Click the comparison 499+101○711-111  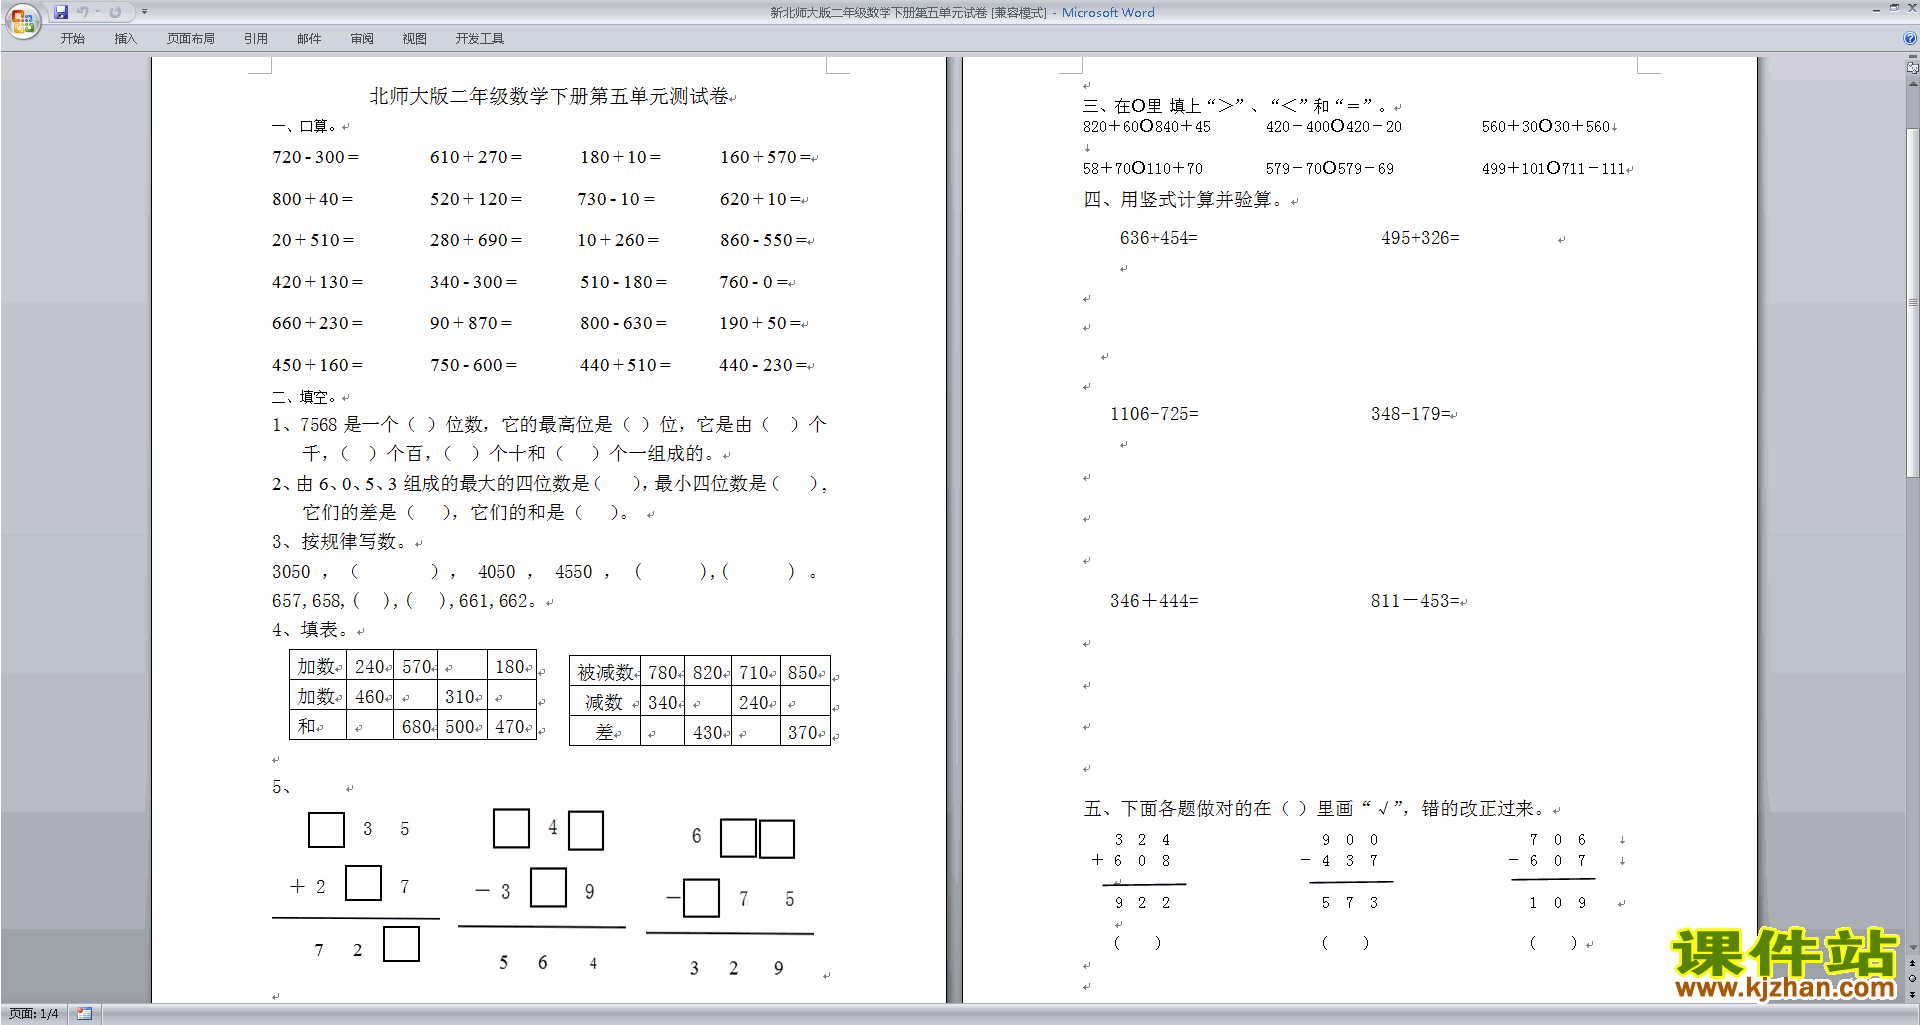[1553, 168]
